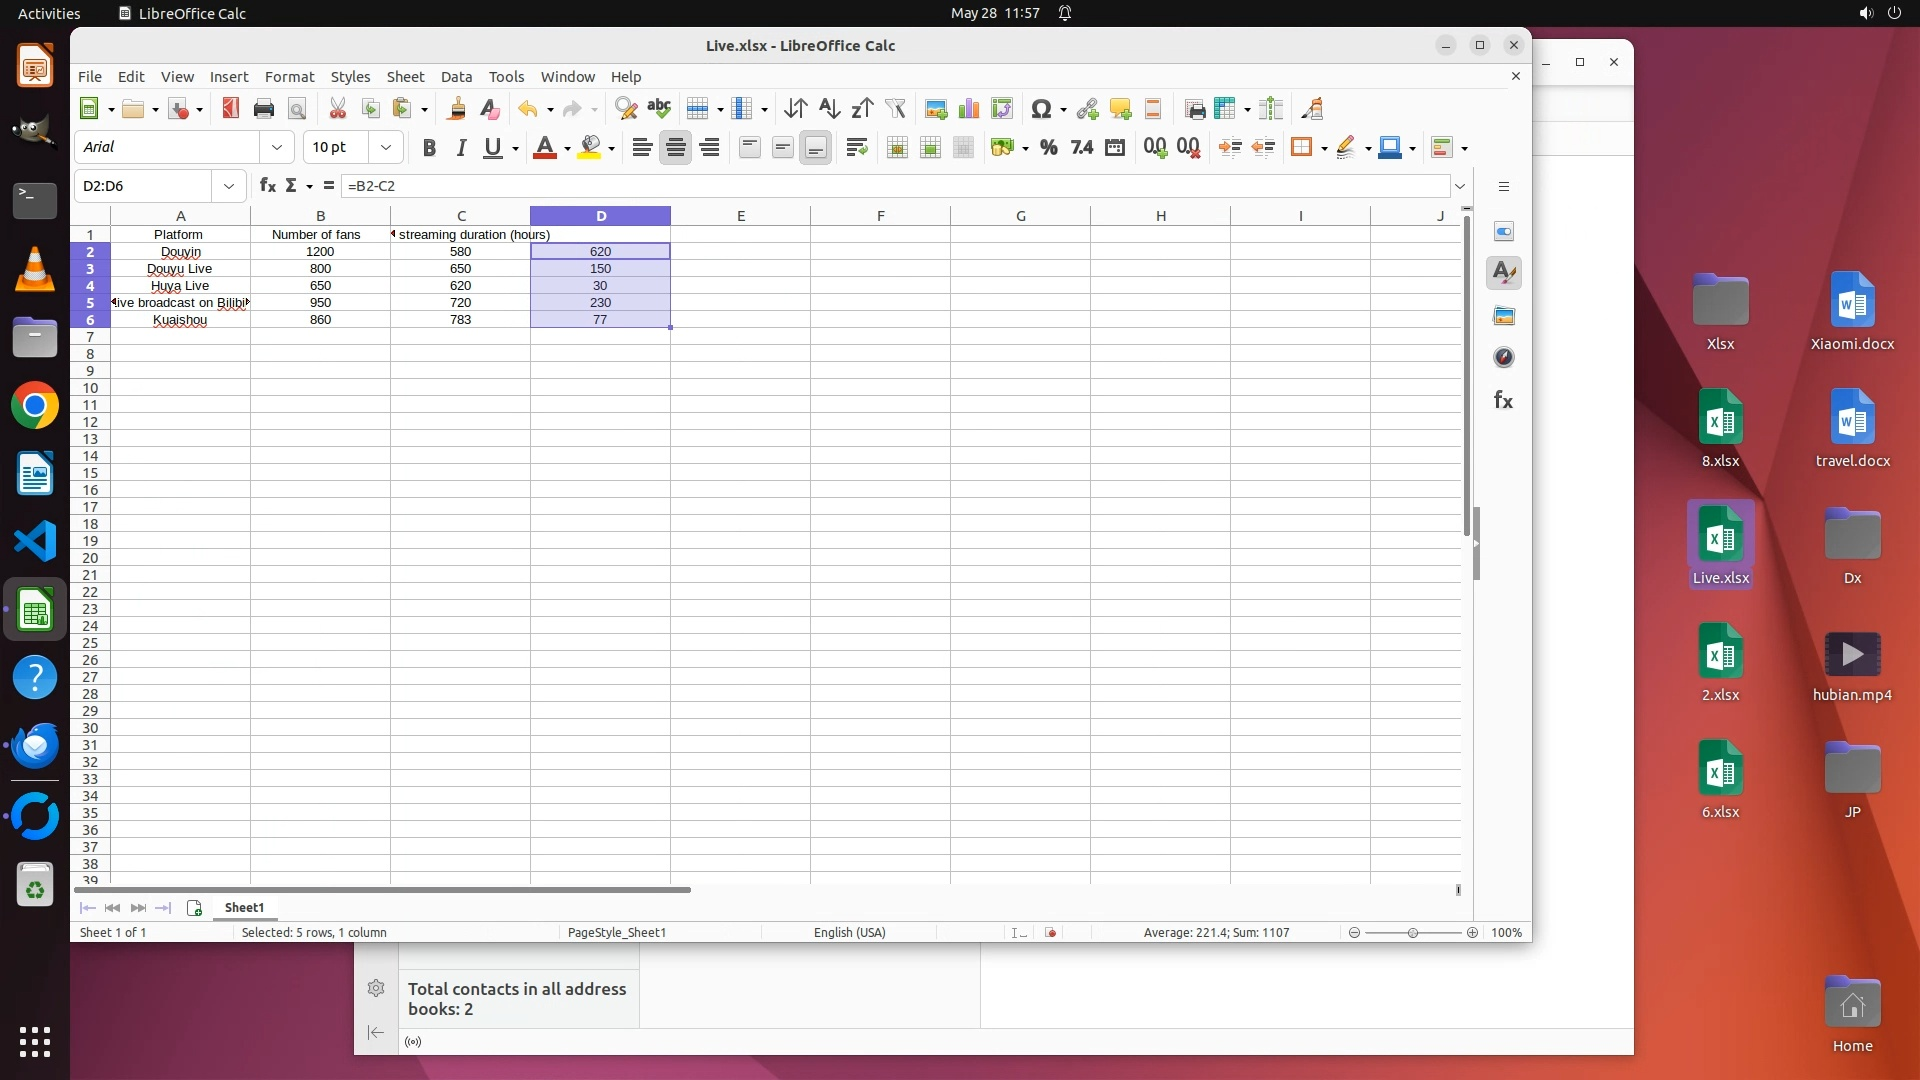Insert a chart via toolbar icon
The width and height of the screenshot is (1920, 1080).
[x=968, y=109]
